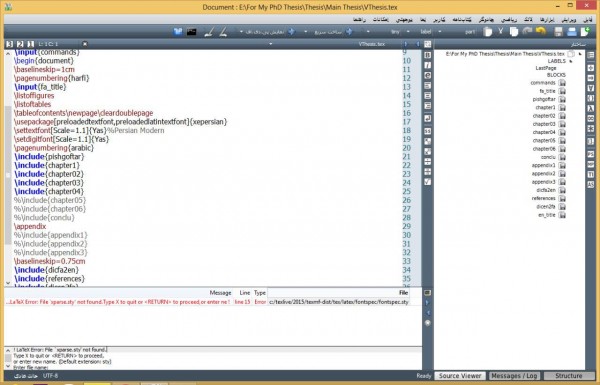Open the PS (pstricks) commands panel
Image resolution: width=600 pixels, height=385 pixels.
pyautogui.click(x=590, y=154)
